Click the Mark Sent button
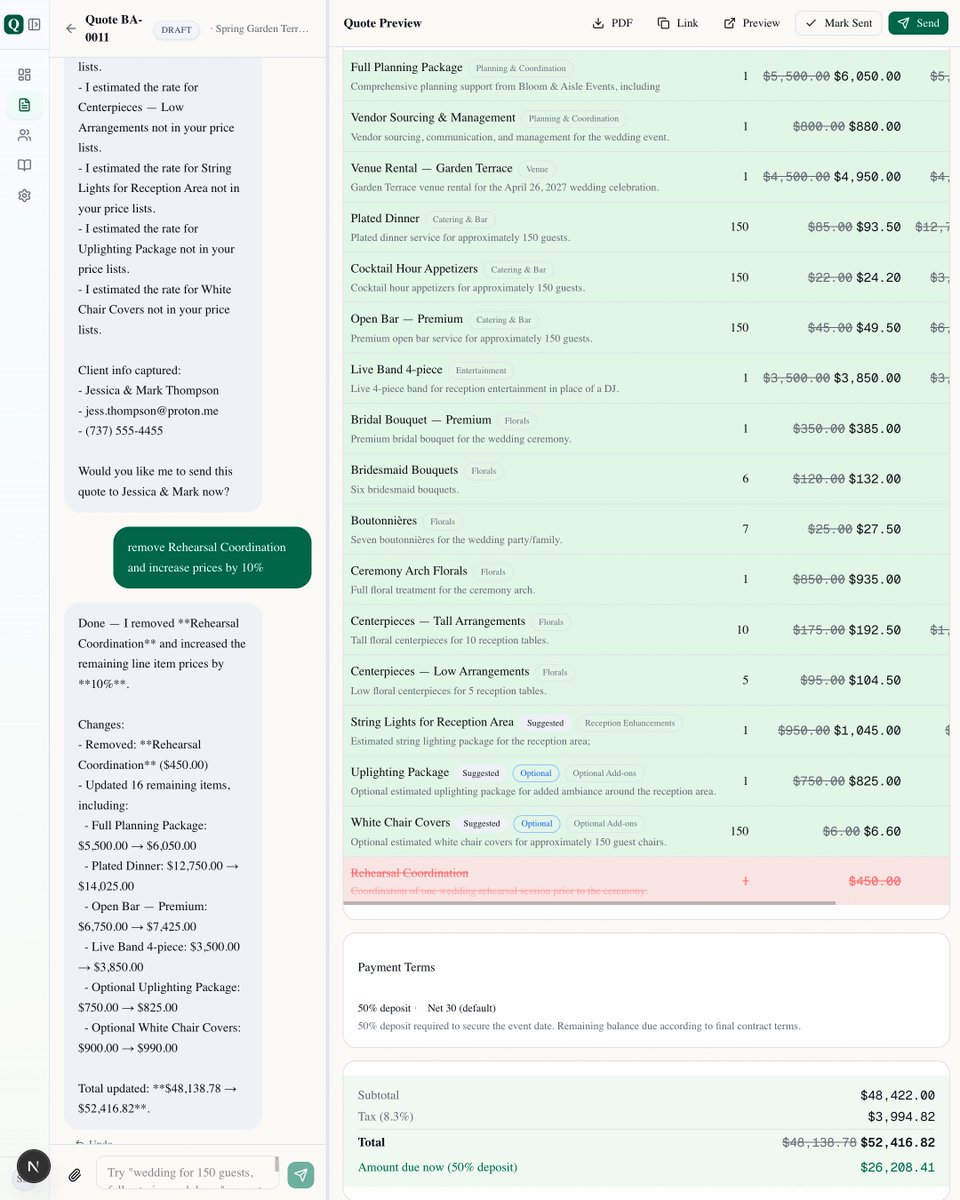Viewport: 960px width, 1200px height. pos(838,23)
